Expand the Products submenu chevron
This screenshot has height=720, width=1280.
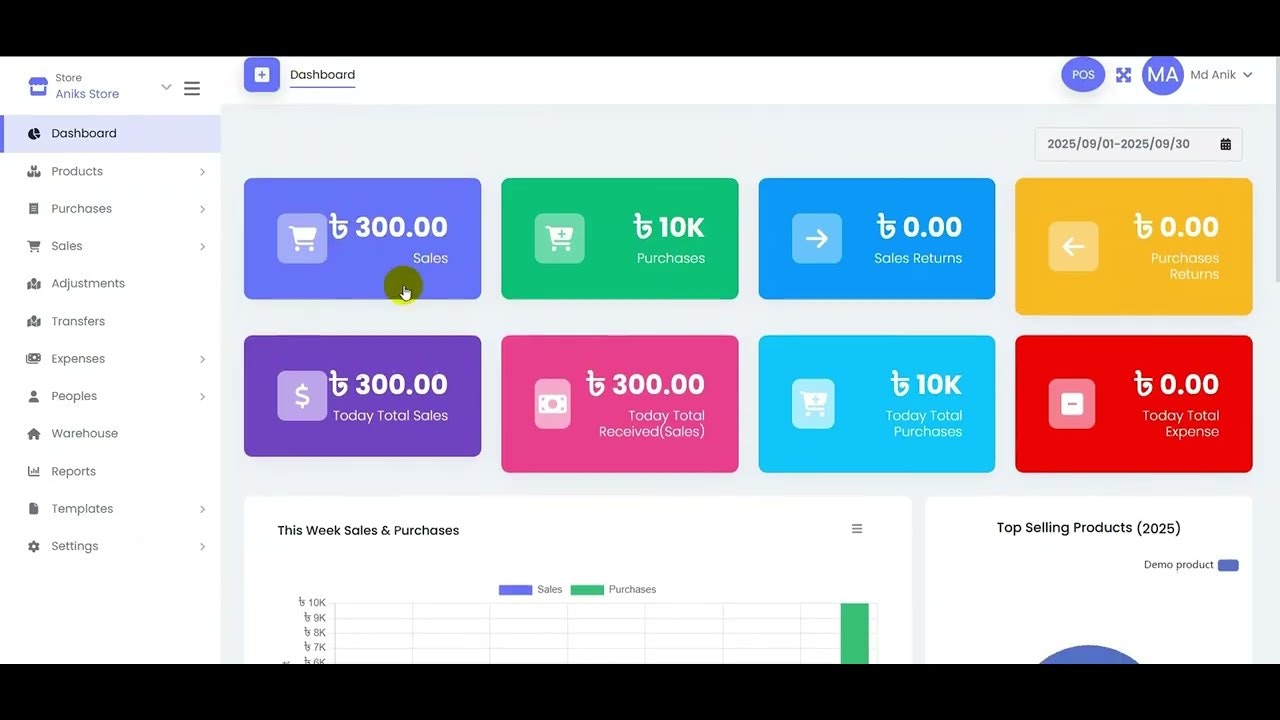click(x=202, y=172)
